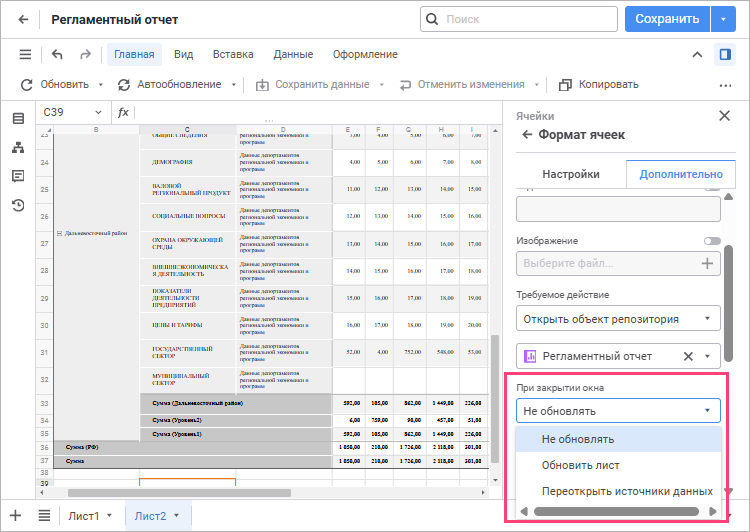750x532 pixels.
Task: Click the Выберите файл image field
Action: pyautogui.click(x=618, y=263)
